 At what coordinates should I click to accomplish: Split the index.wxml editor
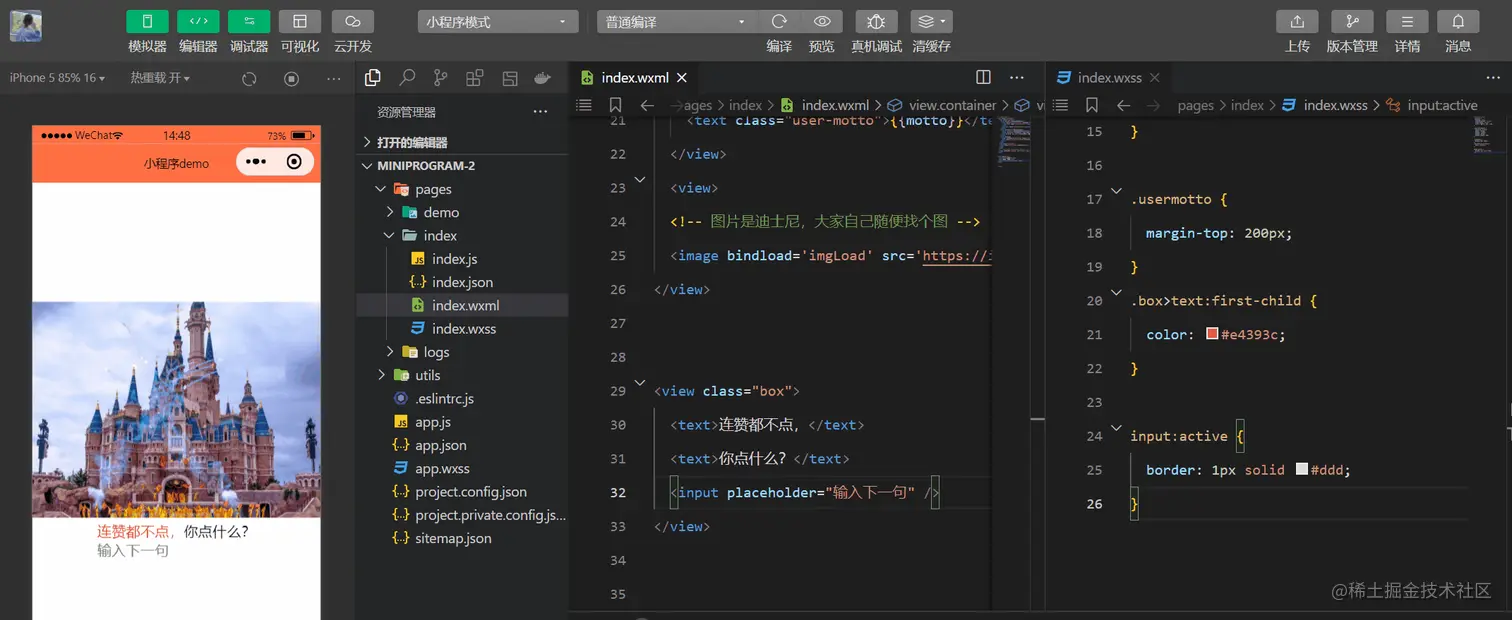point(983,77)
